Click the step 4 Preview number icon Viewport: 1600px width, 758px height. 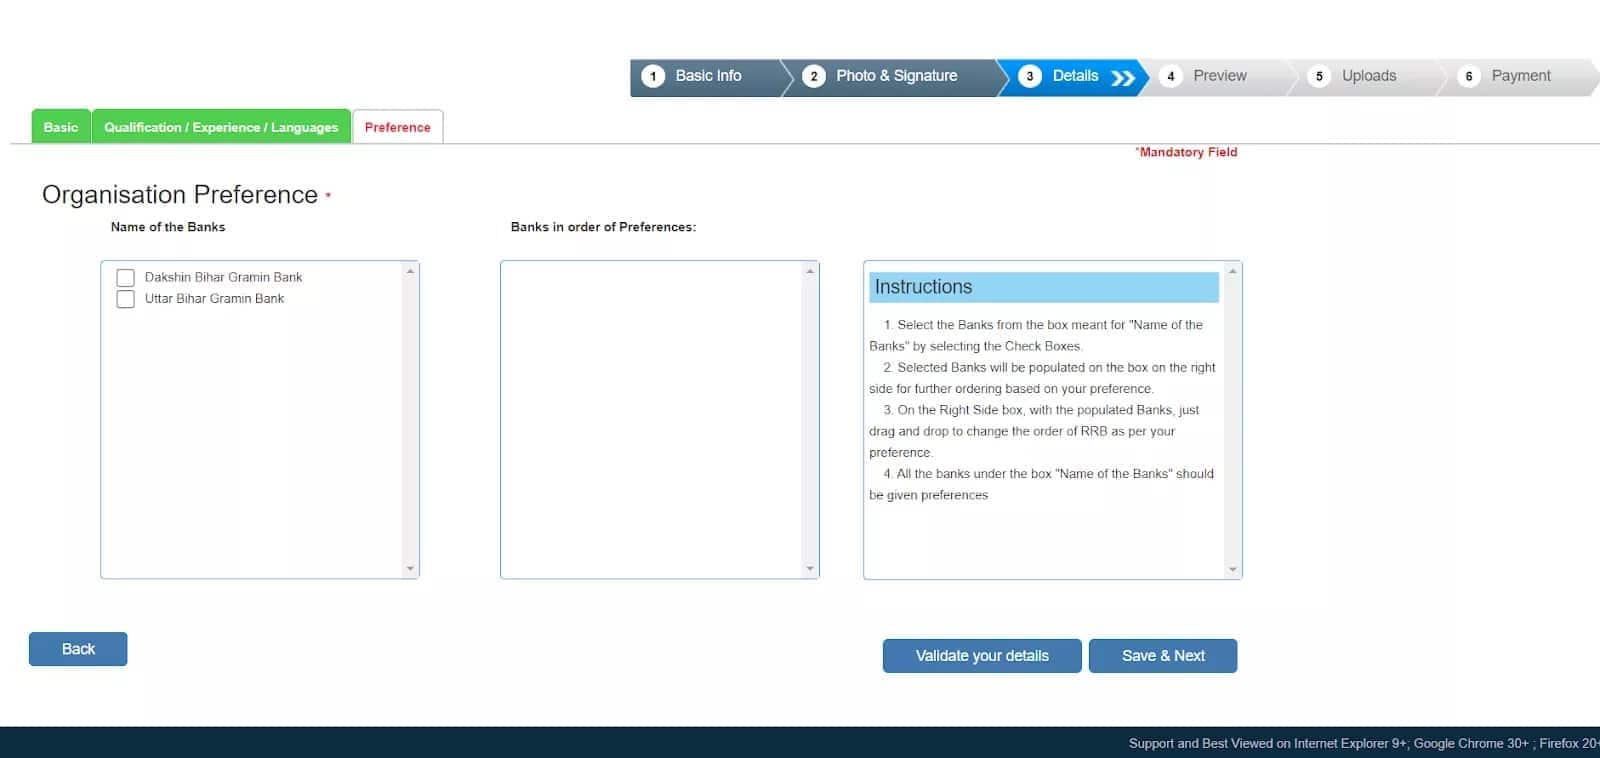click(x=1171, y=76)
